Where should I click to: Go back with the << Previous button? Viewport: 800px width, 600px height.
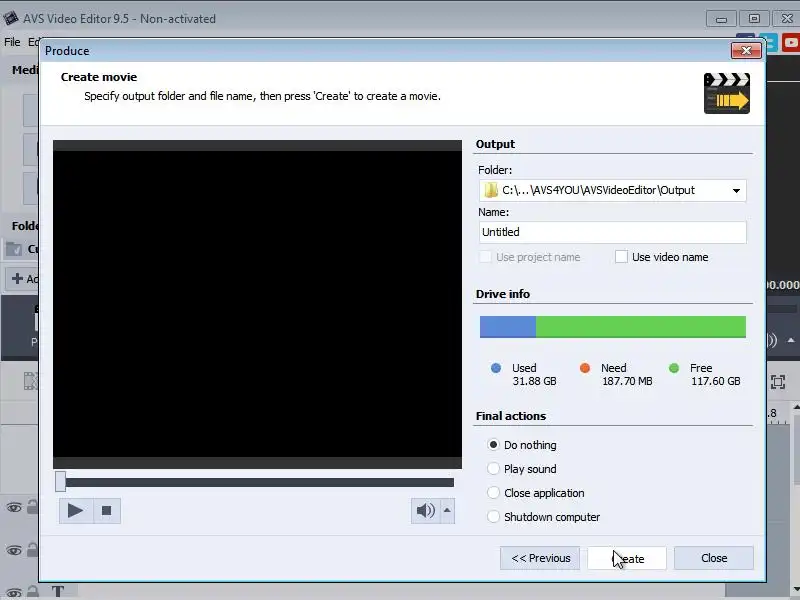coord(540,558)
